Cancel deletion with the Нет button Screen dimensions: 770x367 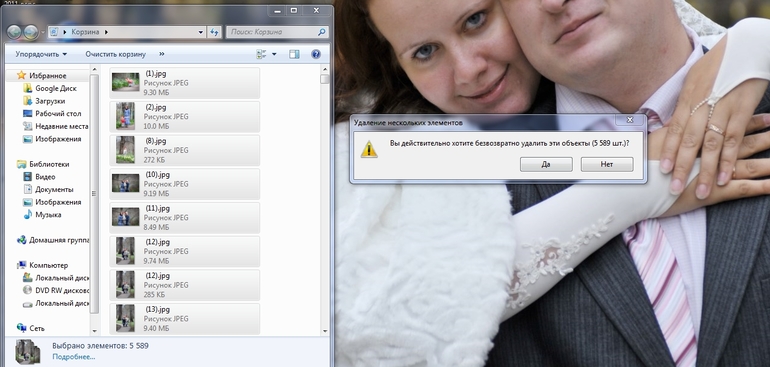pos(607,165)
